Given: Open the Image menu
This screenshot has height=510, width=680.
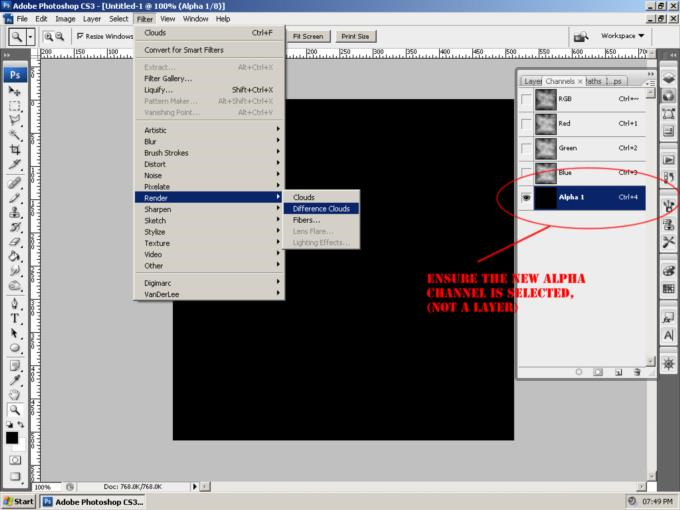Looking at the screenshot, I should pos(65,19).
